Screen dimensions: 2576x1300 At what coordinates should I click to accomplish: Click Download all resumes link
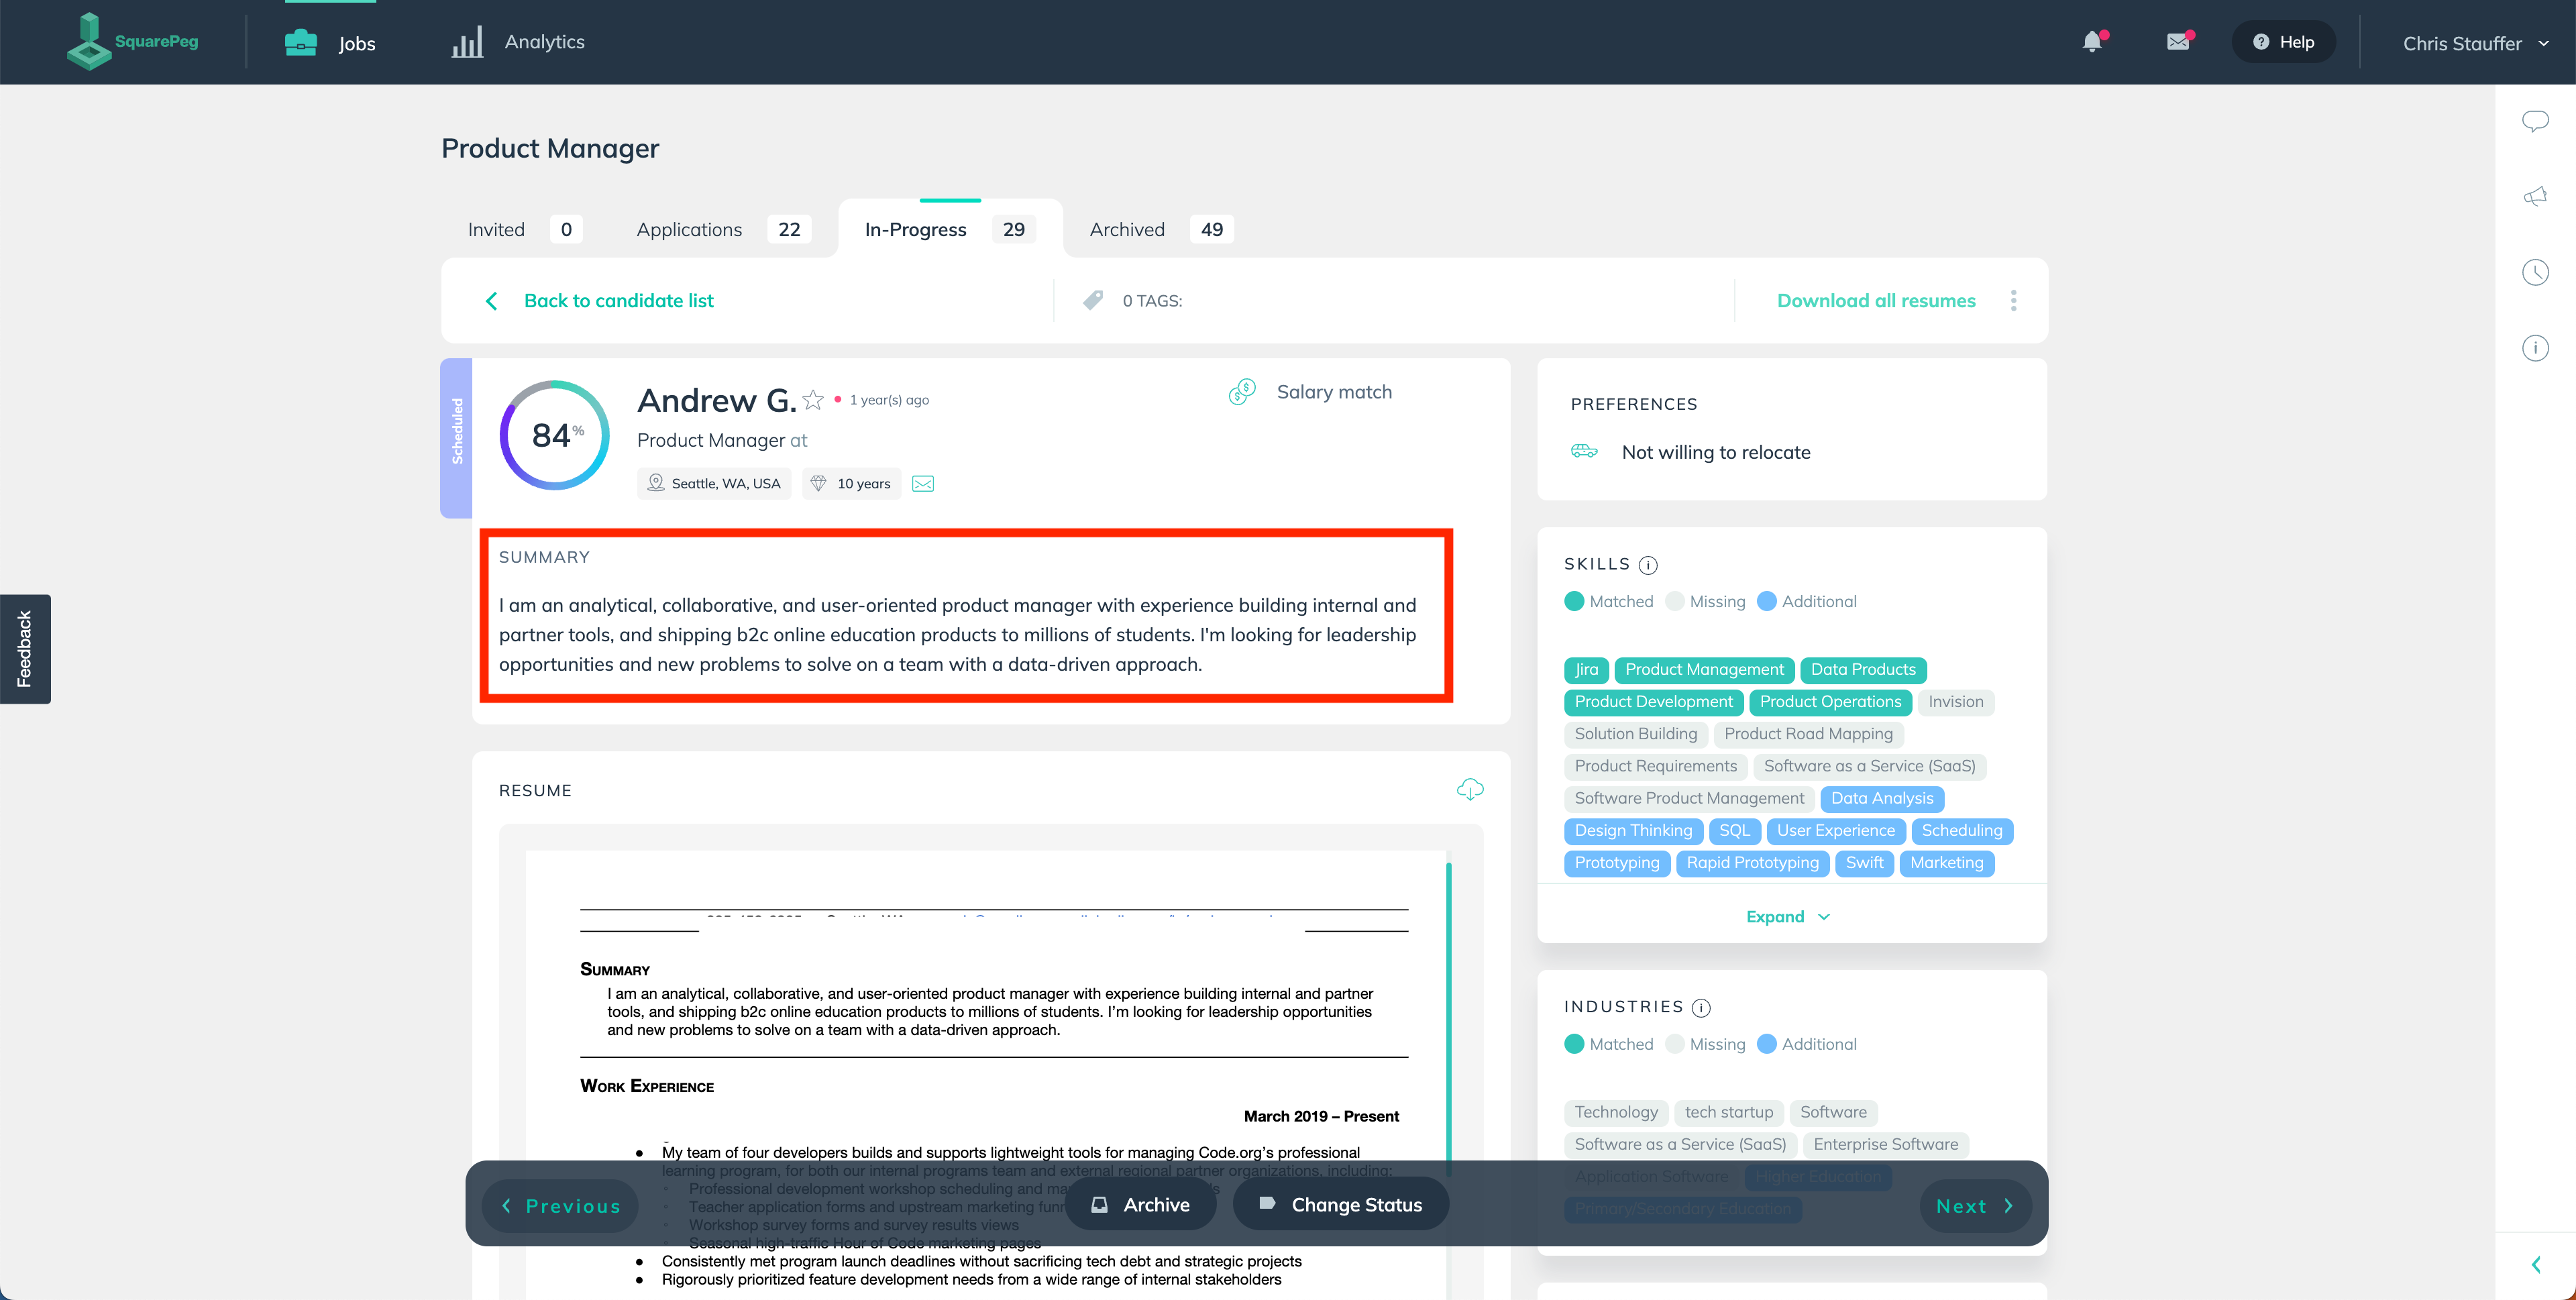pyautogui.click(x=1876, y=301)
